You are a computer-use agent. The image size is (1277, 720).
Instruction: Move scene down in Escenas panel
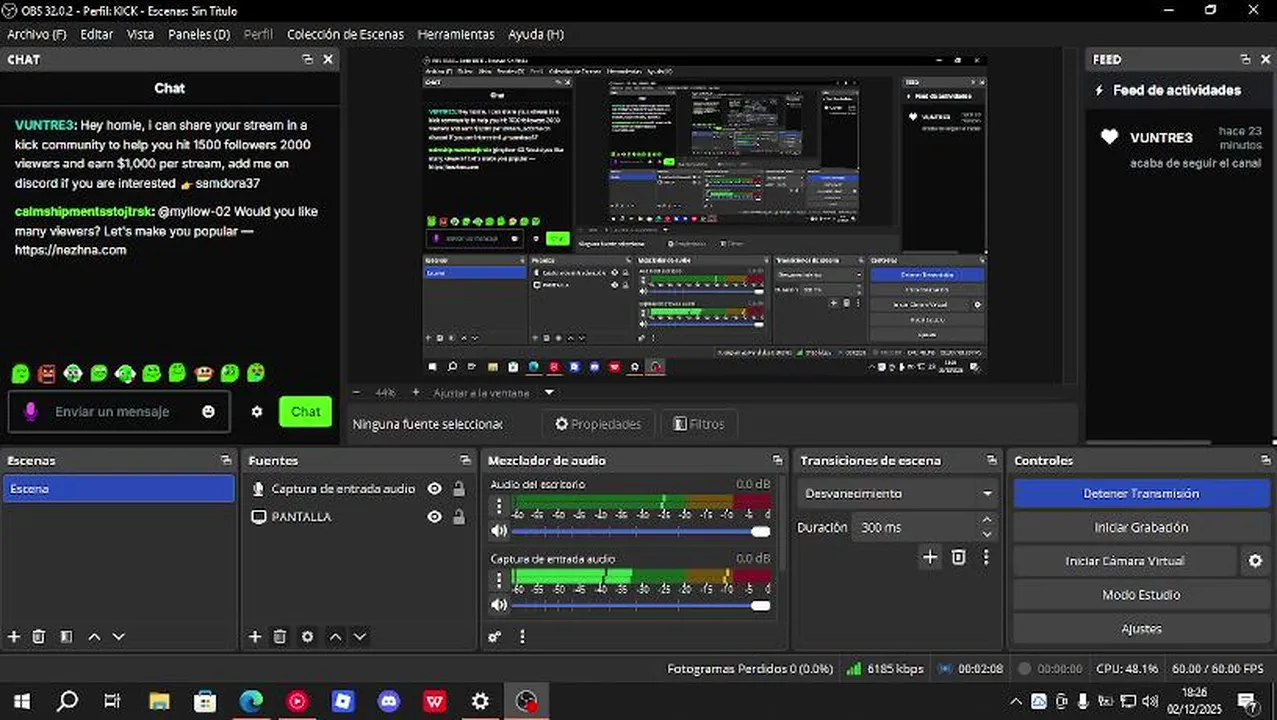pos(118,636)
